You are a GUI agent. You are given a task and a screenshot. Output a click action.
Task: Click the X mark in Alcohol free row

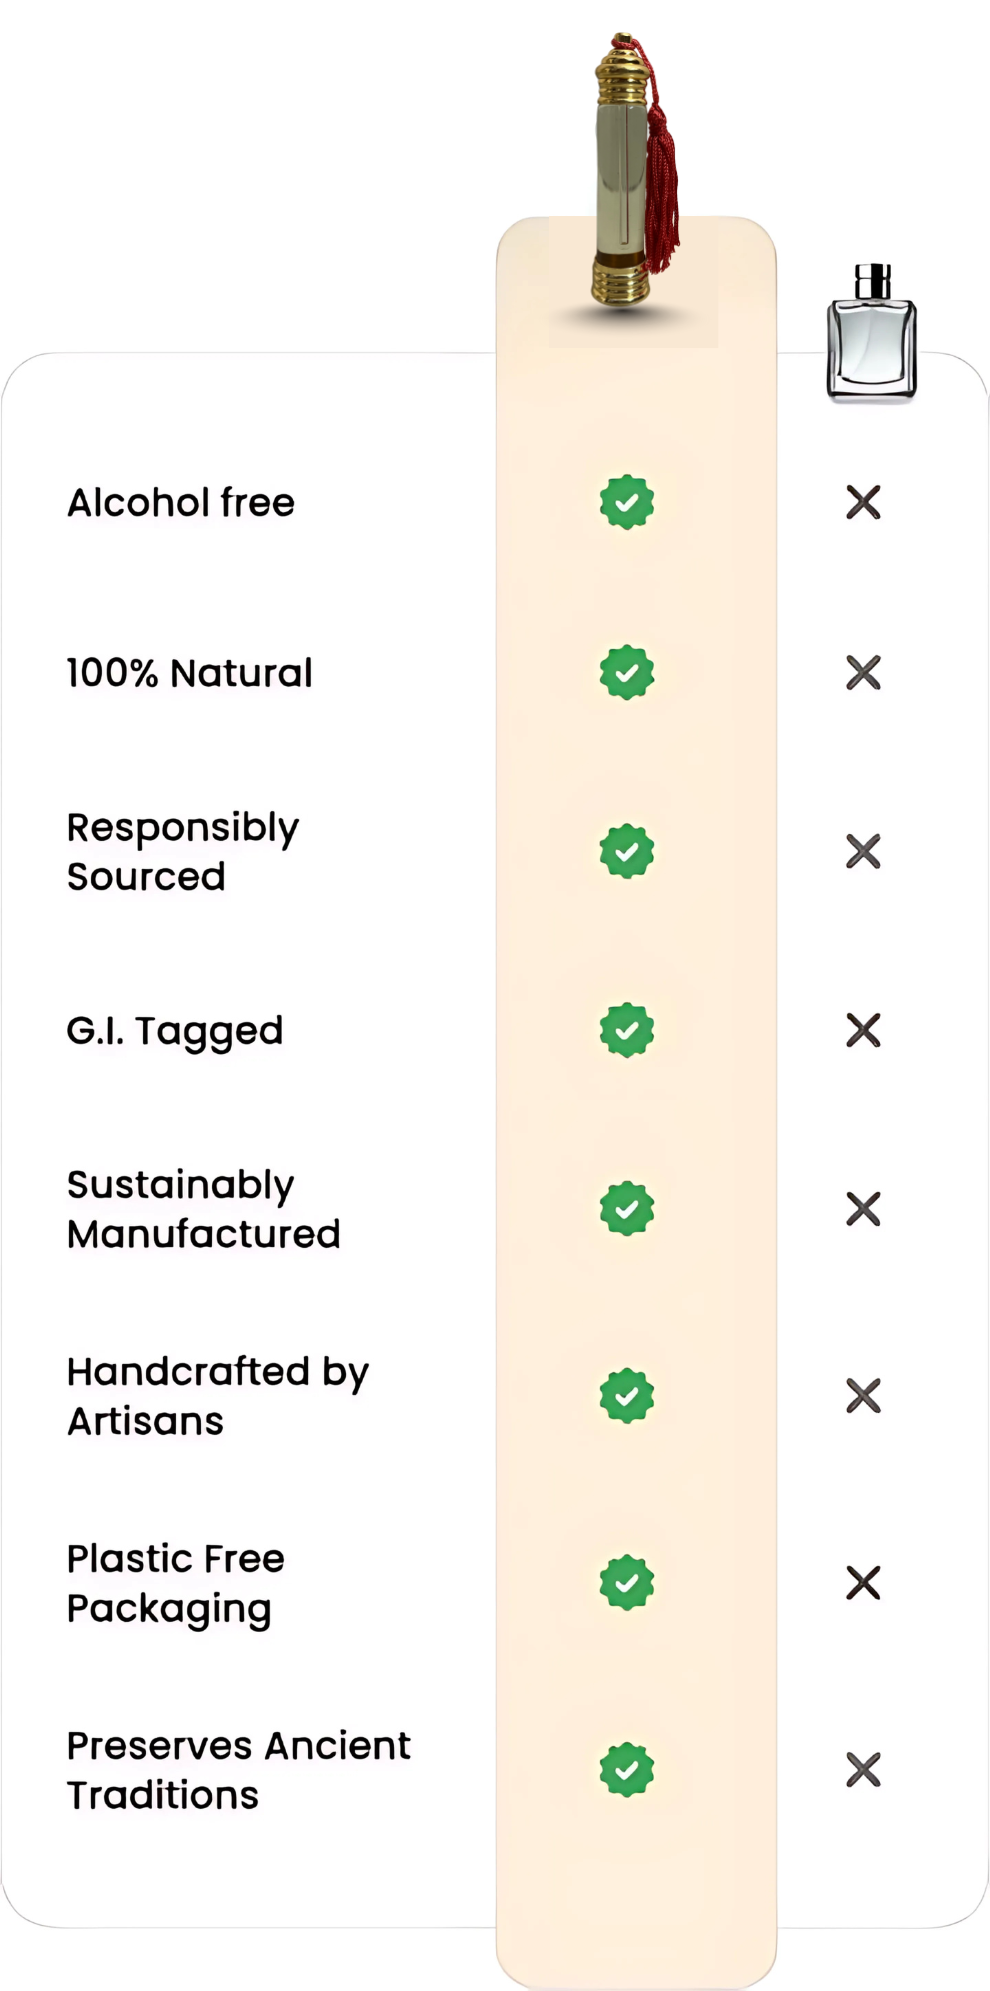(x=863, y=502)
